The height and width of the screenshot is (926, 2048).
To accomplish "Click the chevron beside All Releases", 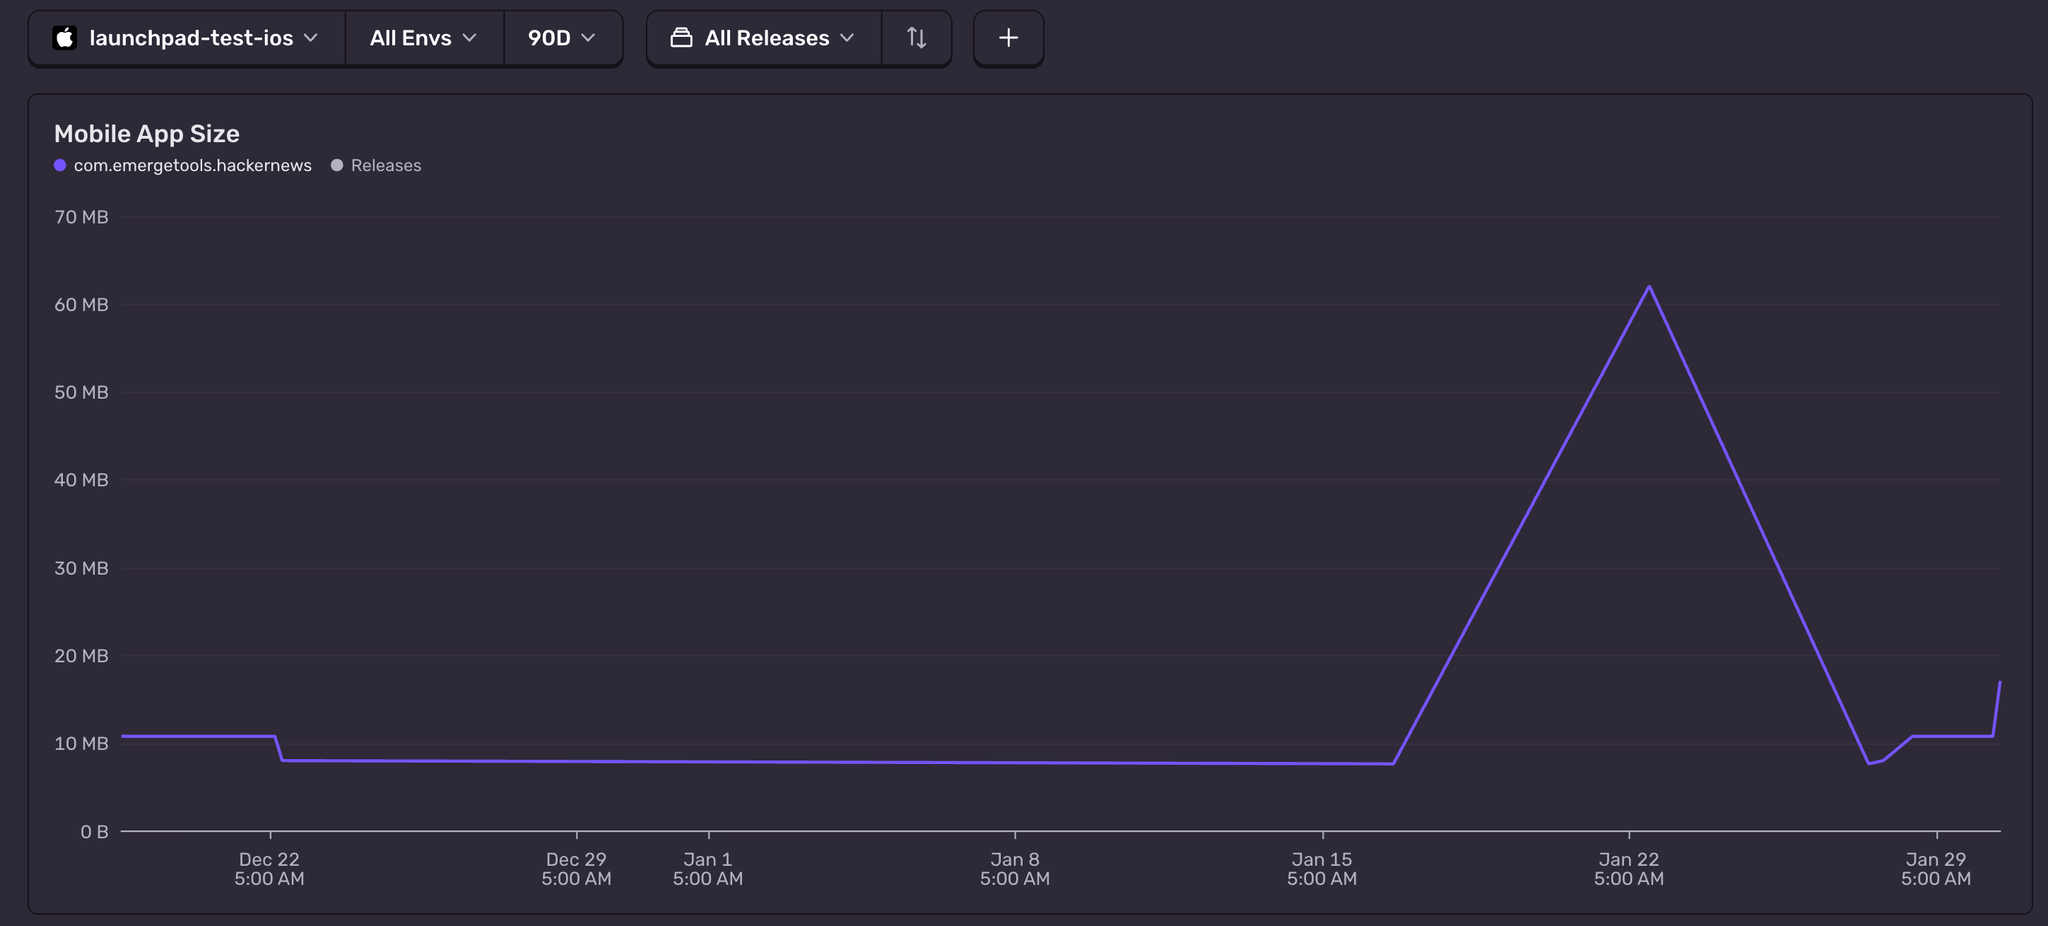I will [848, 37].
